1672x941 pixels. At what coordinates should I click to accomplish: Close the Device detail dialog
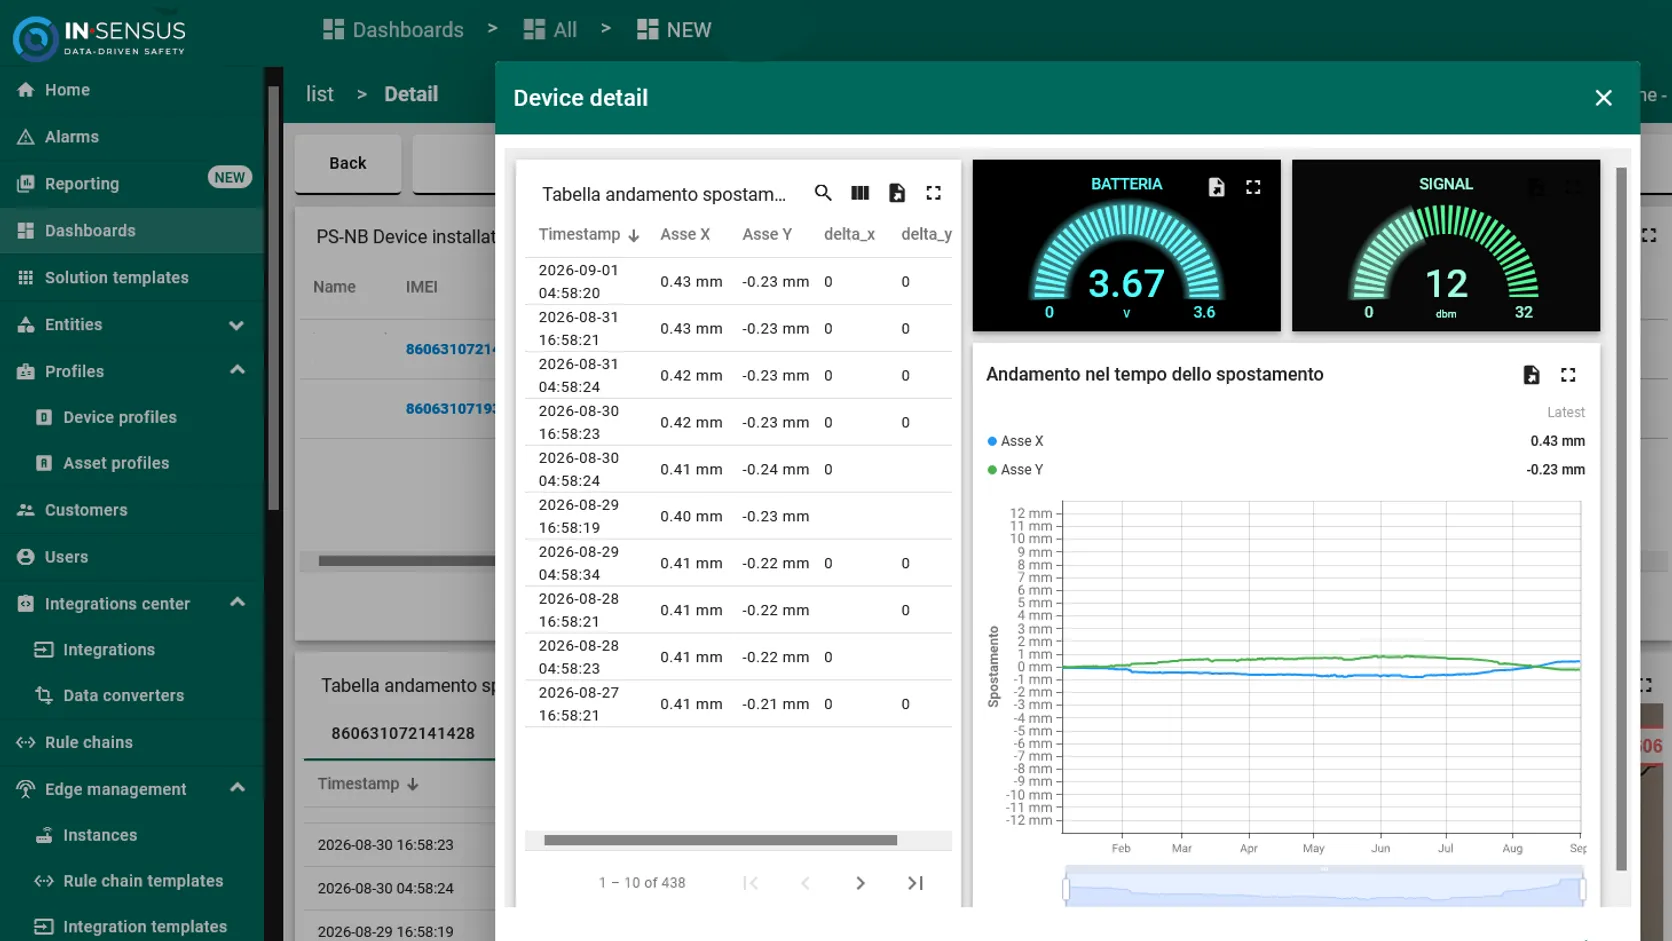[1603, 98]
